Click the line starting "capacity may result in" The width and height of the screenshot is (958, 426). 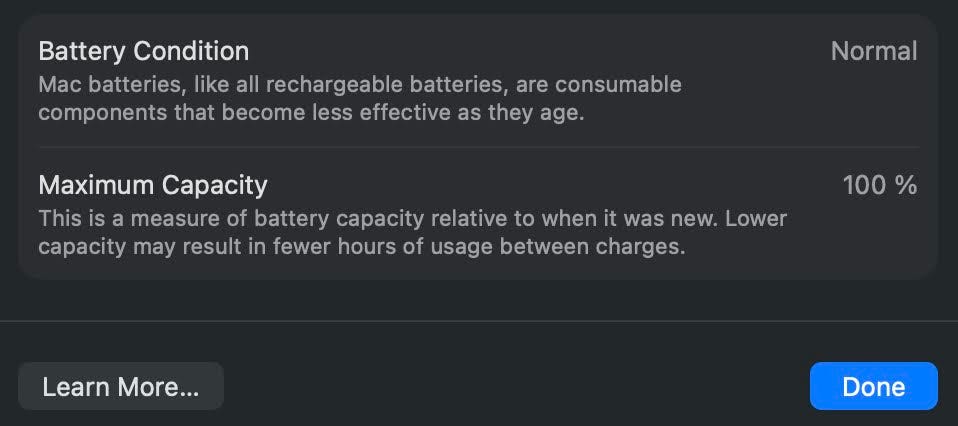click(x=361, y=246)
